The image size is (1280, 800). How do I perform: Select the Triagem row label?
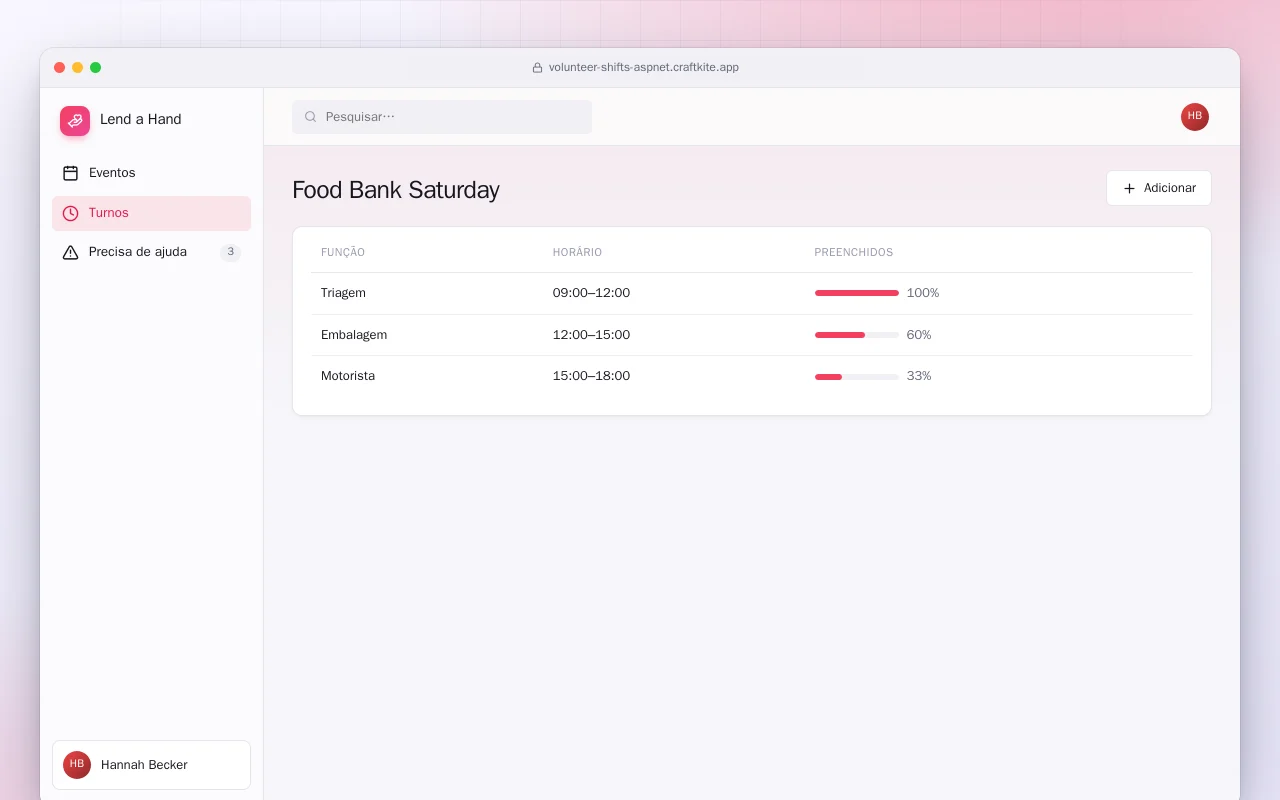click(x=343, y=293)
